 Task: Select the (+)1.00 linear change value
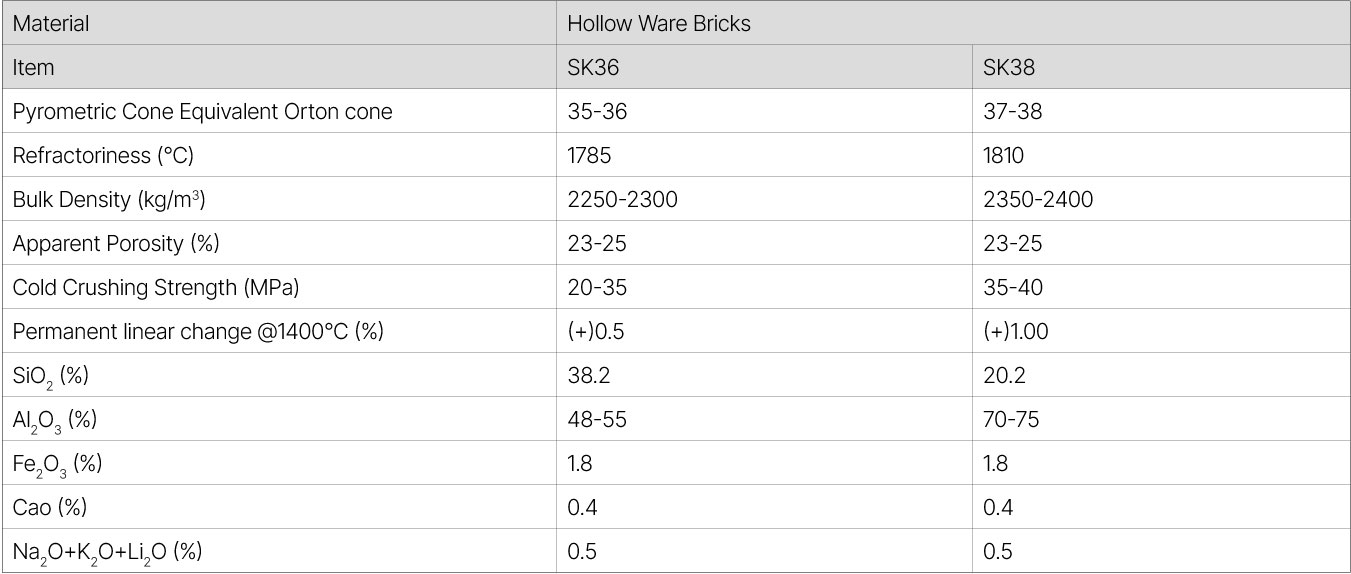pyautogui.click(x=1016, y=332)
